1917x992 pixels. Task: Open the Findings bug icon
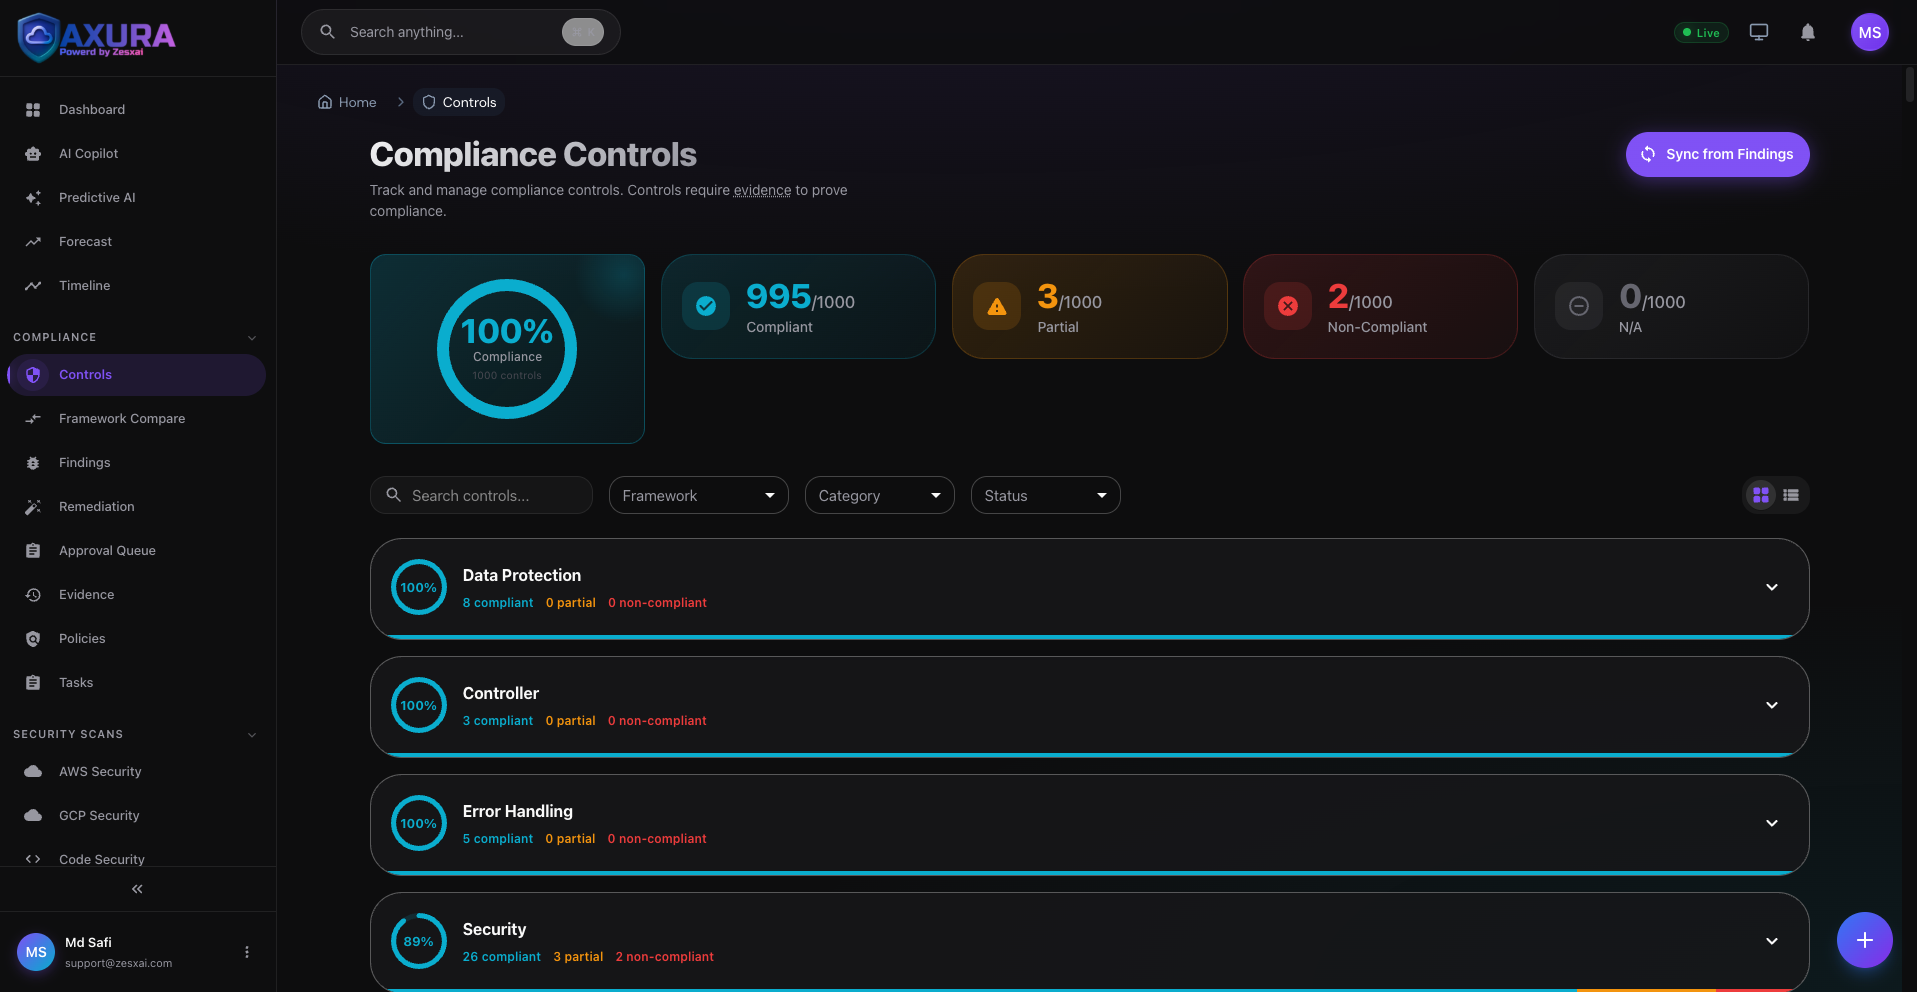pyautogui.click(x=33, y=463)
